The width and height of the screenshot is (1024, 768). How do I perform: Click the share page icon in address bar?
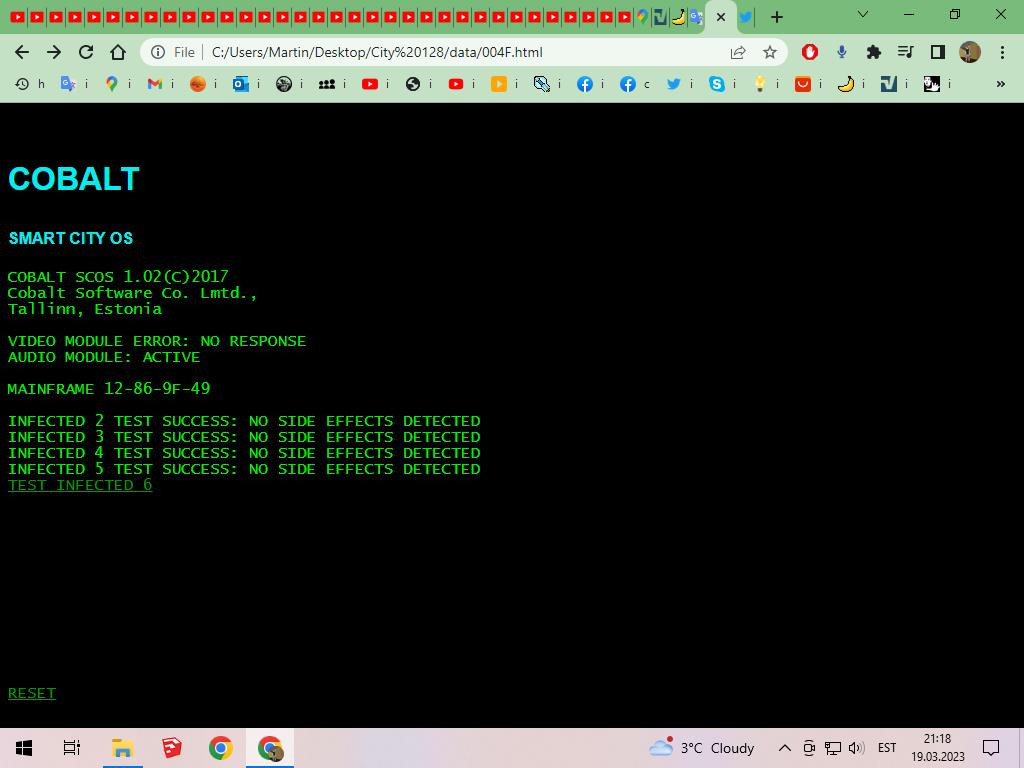(738, 52)
